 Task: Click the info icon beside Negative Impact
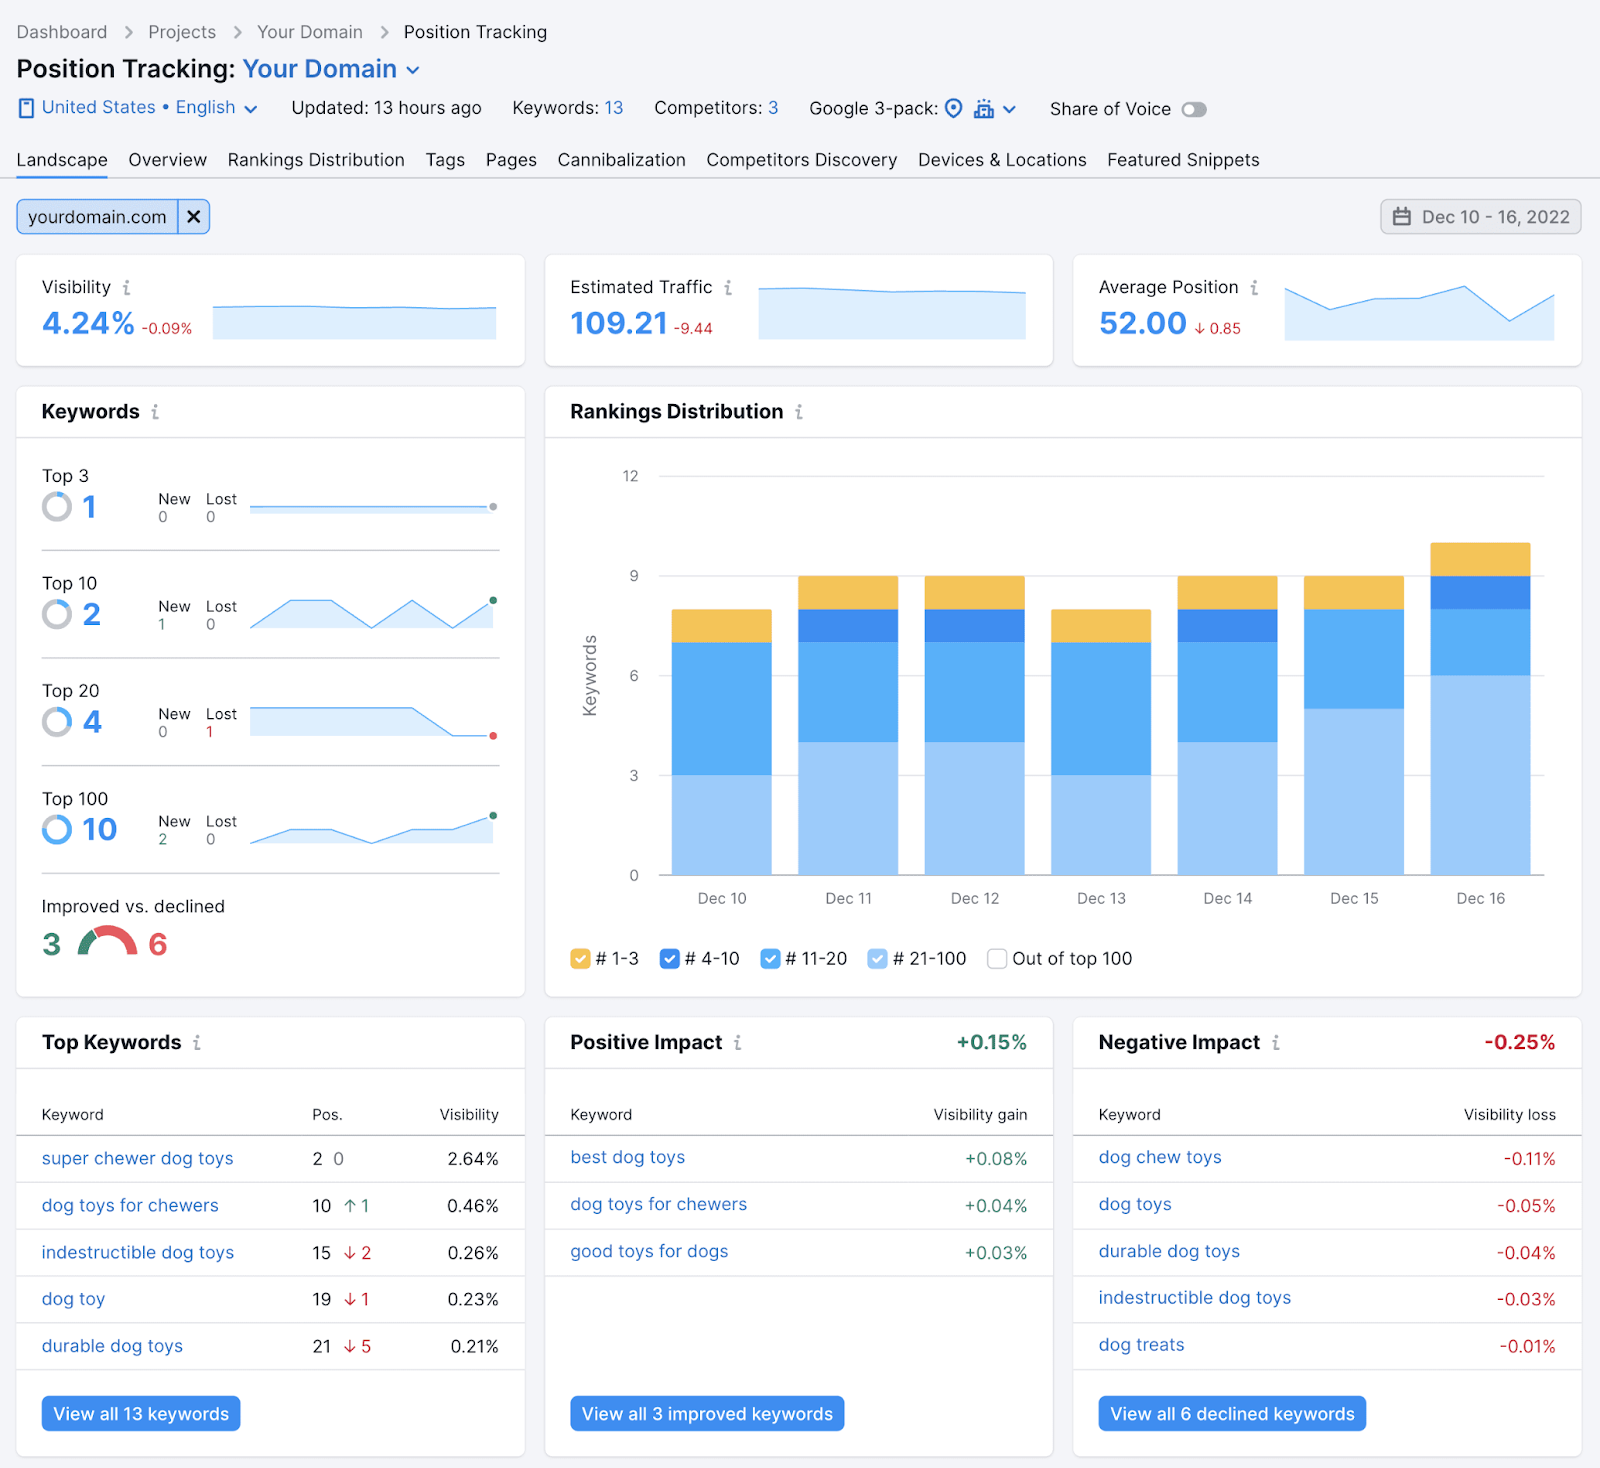pos(1275,1042)
